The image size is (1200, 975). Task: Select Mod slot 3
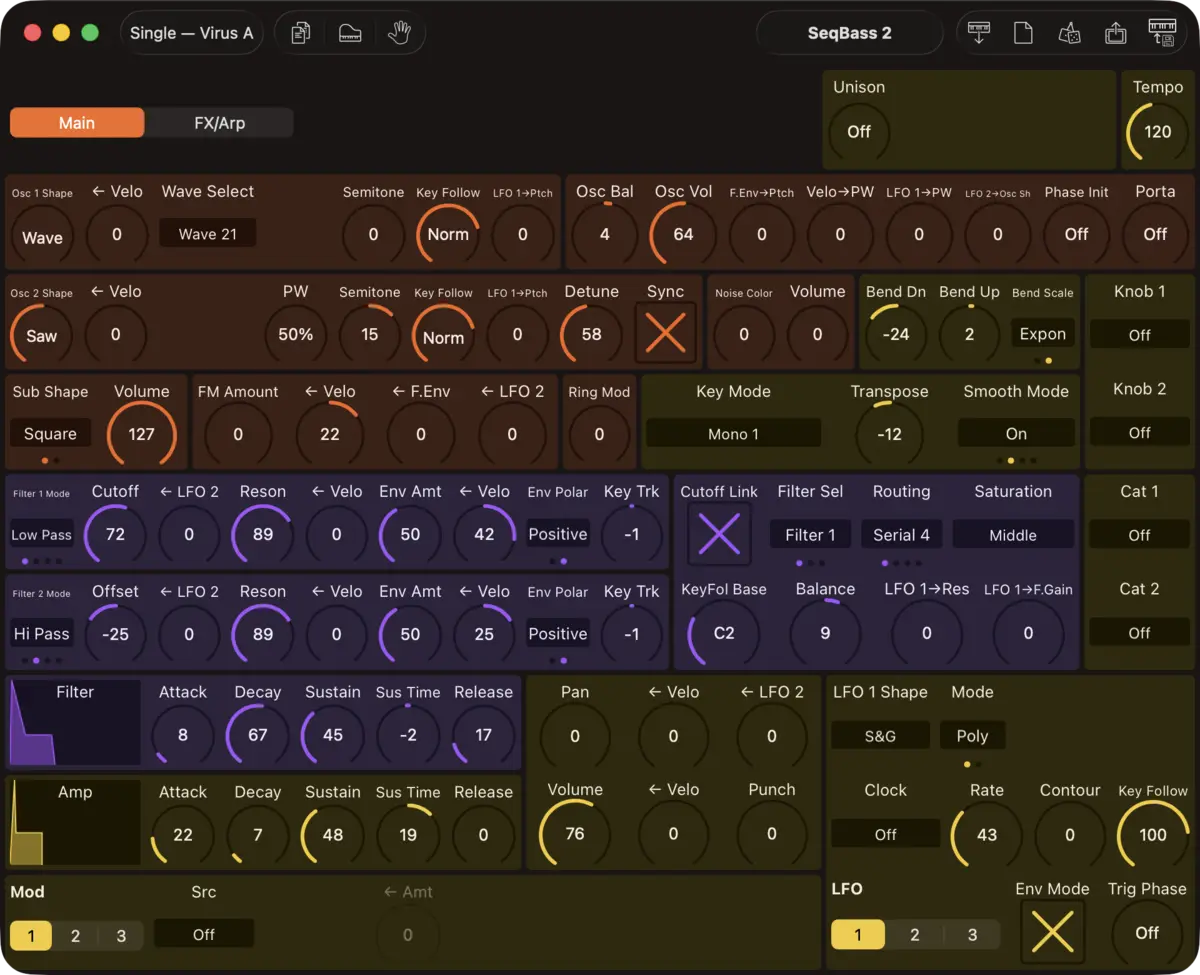tap(121, 936)
